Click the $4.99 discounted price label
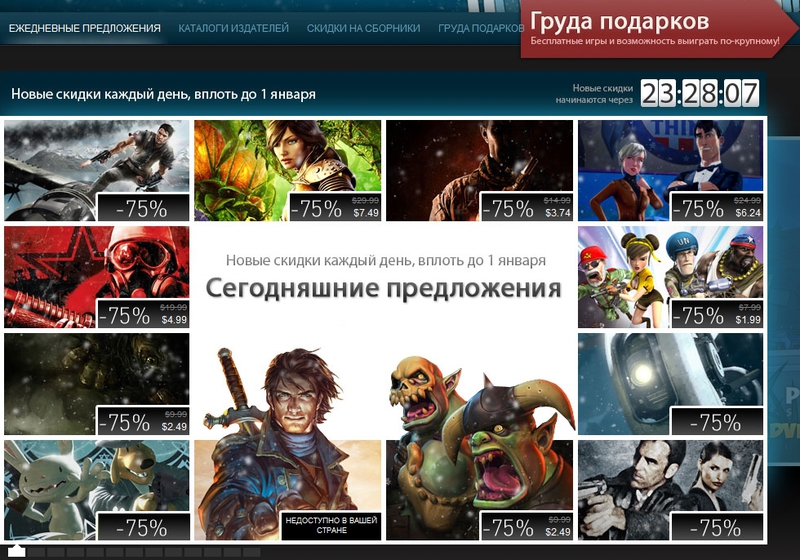Viewport: 800px width, 560px height. [x=174, y=320]
